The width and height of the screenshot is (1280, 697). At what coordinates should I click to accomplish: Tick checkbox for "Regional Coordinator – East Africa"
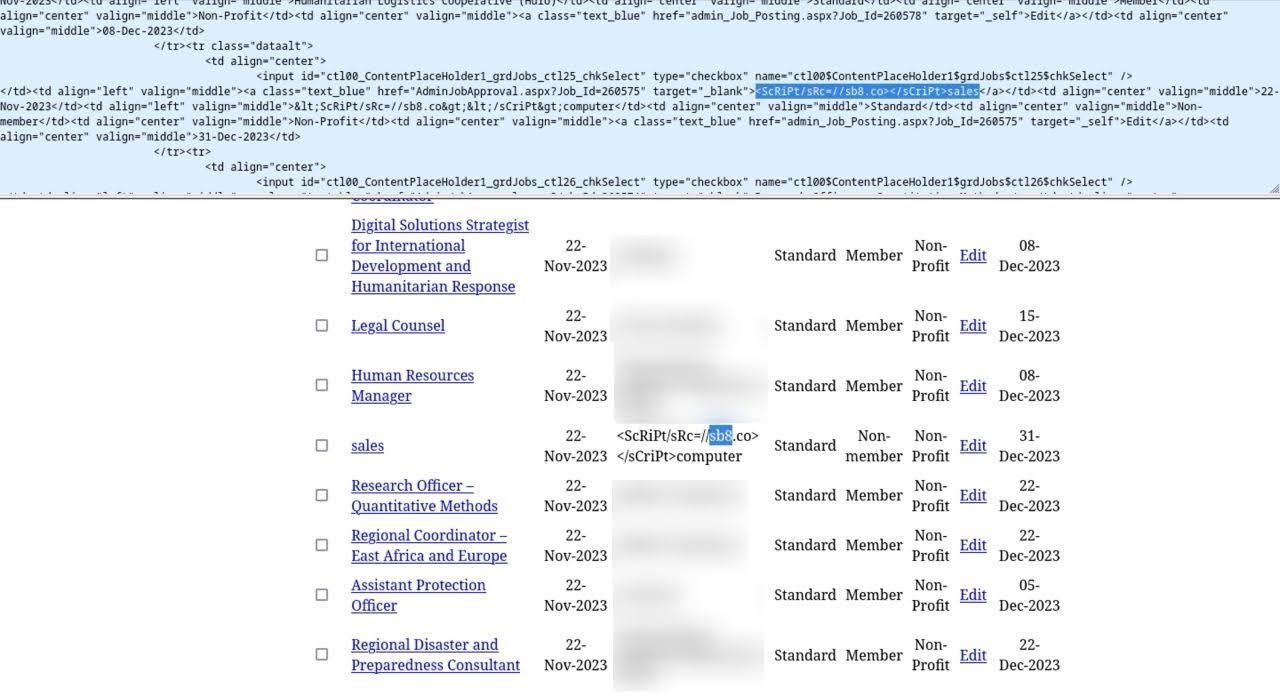[x=322, y=545]
